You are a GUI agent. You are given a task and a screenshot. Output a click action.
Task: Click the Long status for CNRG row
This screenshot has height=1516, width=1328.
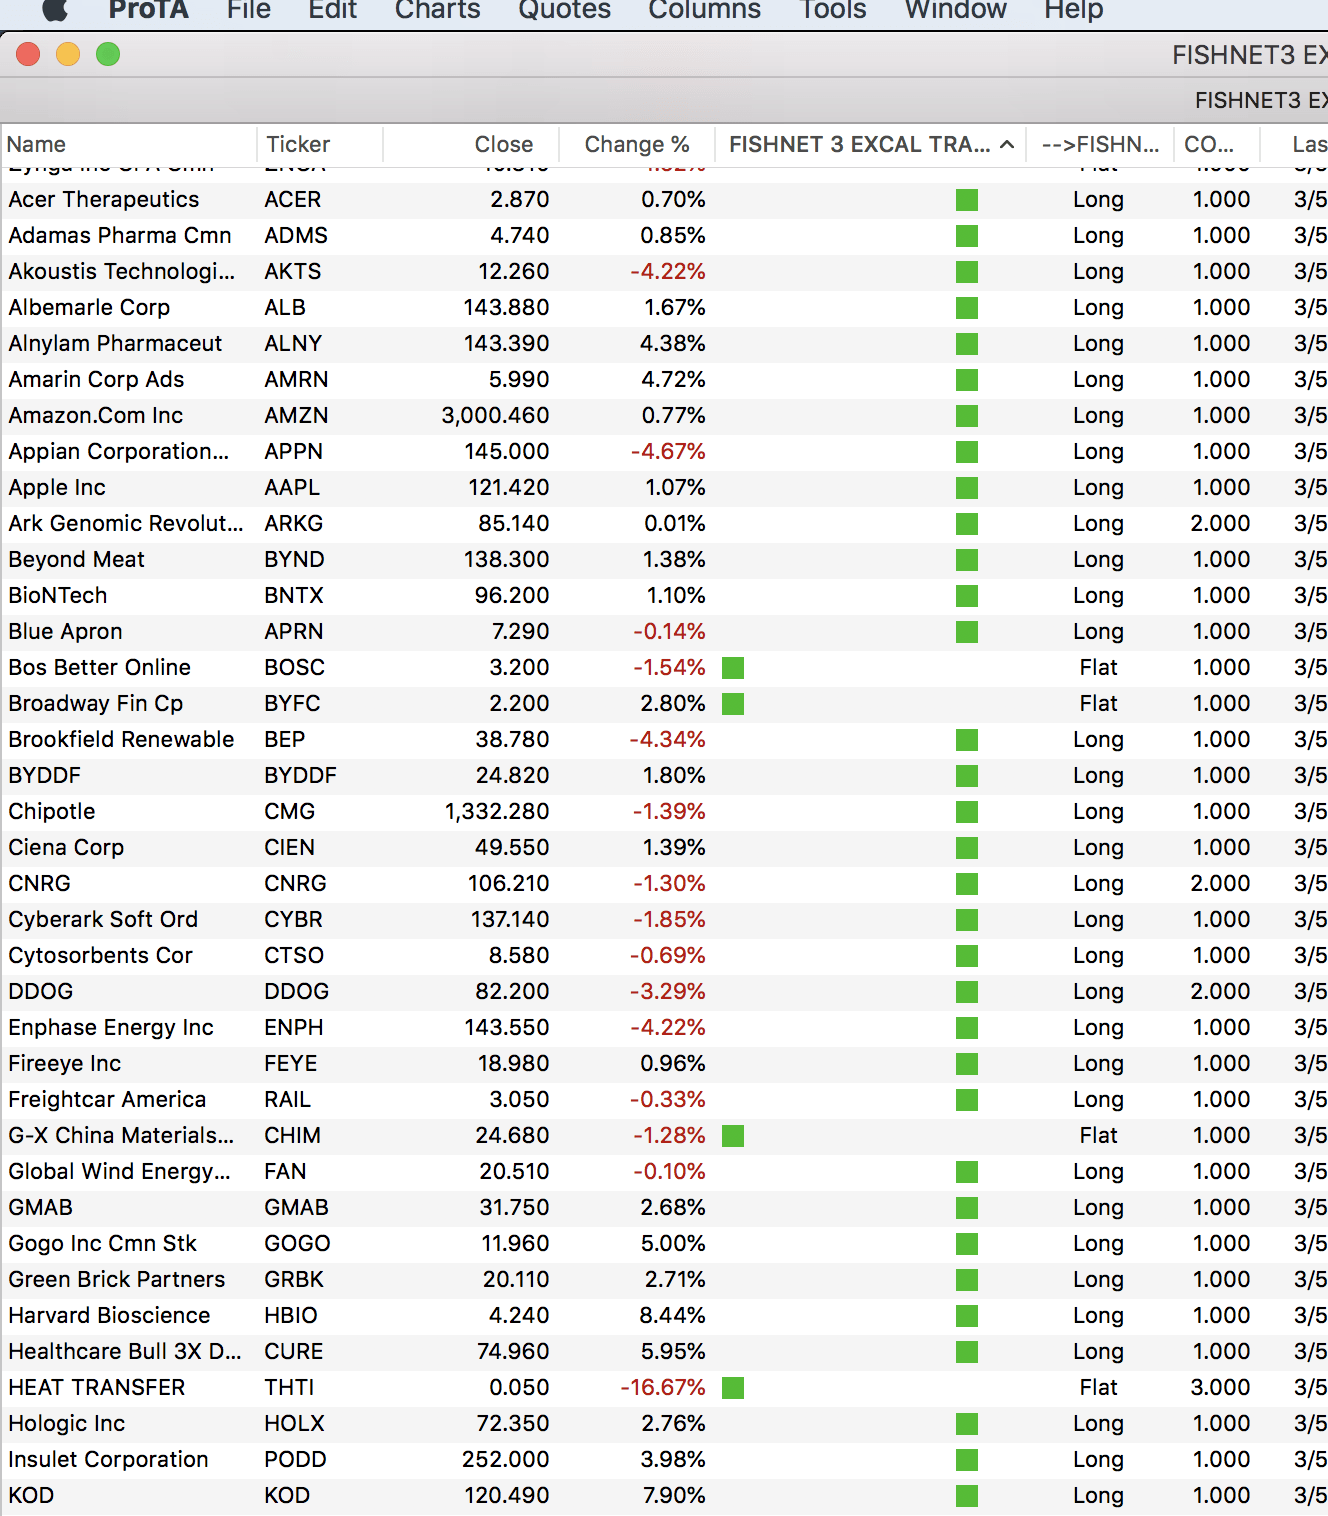1098,884
